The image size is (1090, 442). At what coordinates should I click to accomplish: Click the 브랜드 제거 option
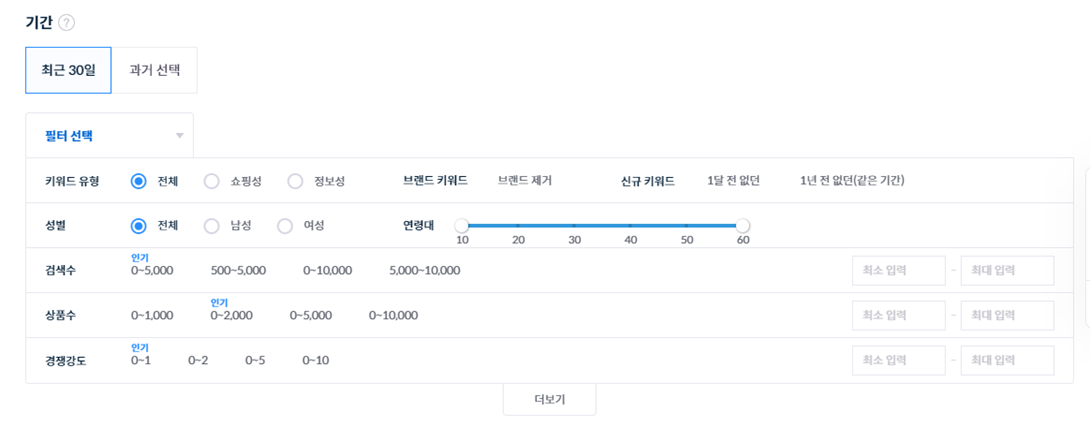[525, 181]
